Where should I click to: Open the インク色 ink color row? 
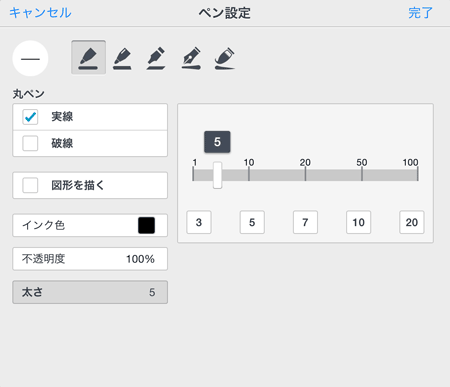90,225
